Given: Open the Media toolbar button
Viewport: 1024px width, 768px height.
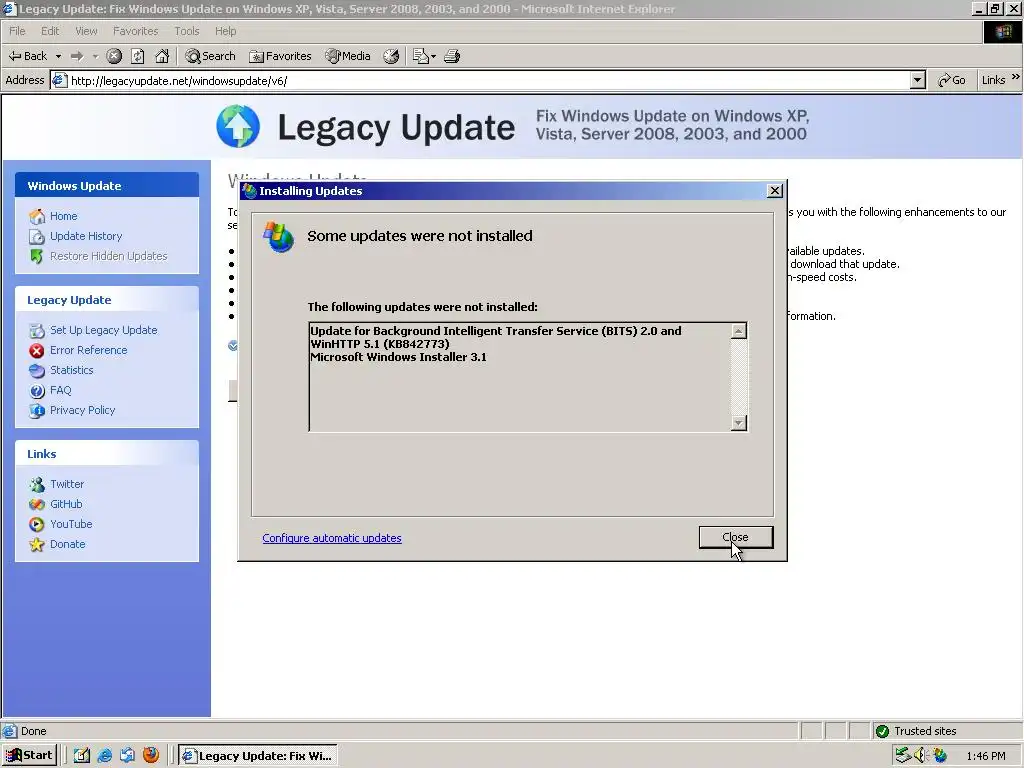Looking at the screenshot, I should coord(348,56).
